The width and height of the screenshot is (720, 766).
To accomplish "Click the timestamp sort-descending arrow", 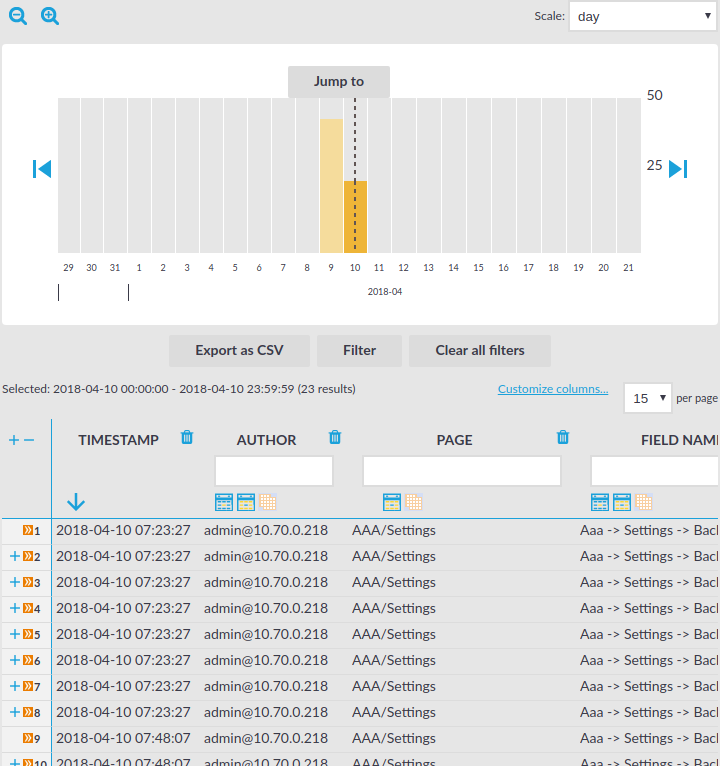I will [x=76, y=502].
